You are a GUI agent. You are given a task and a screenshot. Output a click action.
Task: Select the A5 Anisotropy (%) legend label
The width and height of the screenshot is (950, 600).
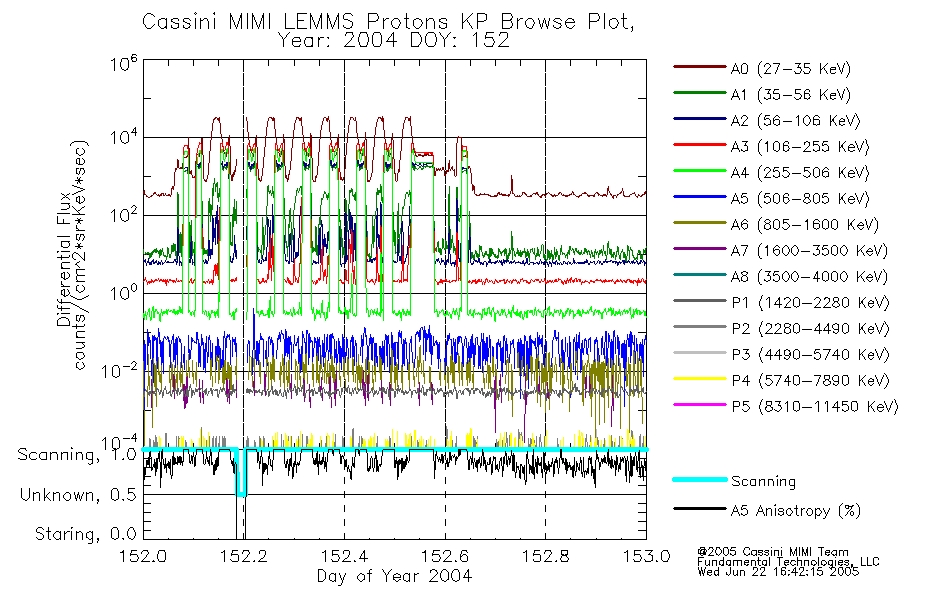796,511
